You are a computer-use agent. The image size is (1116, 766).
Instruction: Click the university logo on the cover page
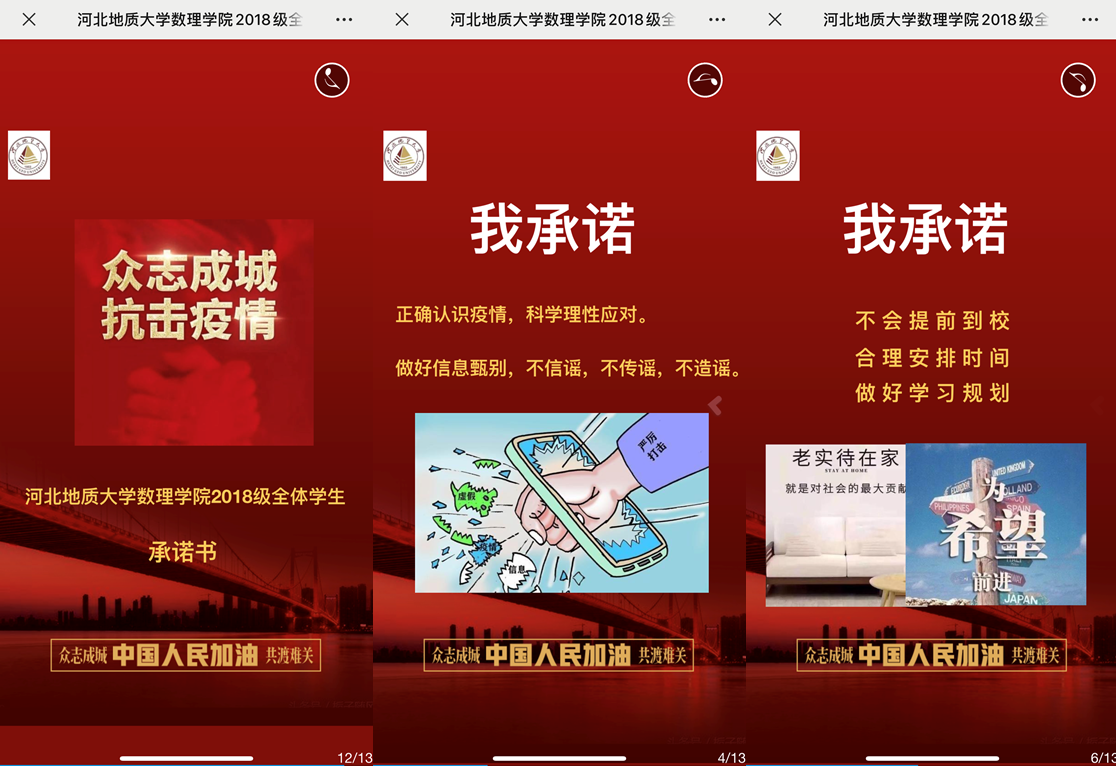click(x=29, y=156)
